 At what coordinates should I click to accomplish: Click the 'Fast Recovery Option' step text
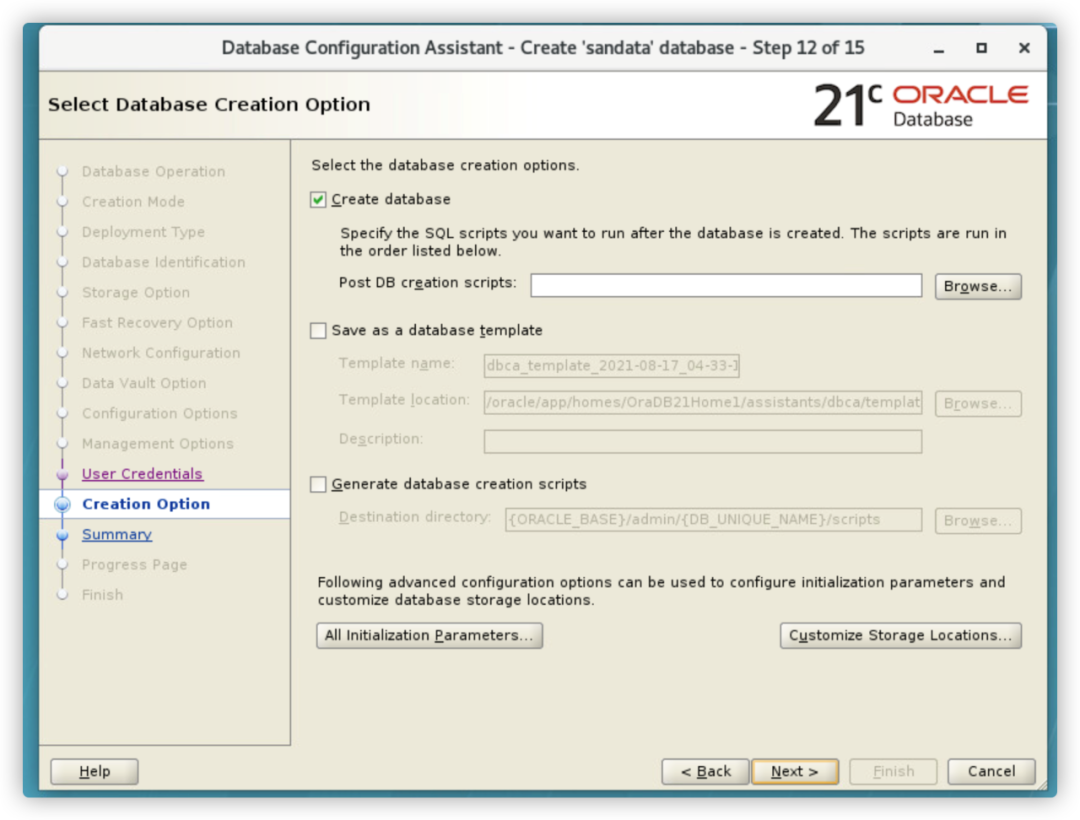point(157,323)
